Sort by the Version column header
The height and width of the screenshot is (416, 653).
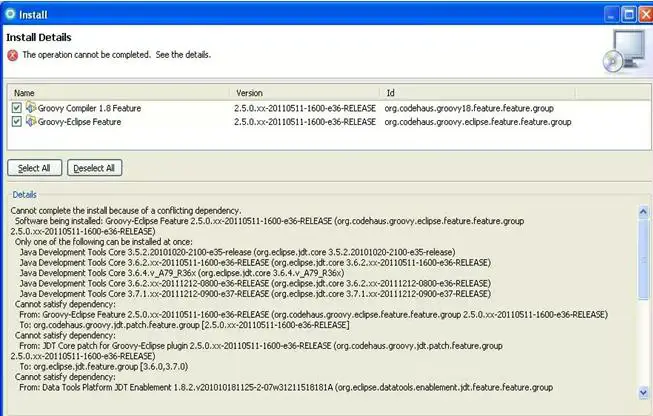305,93
